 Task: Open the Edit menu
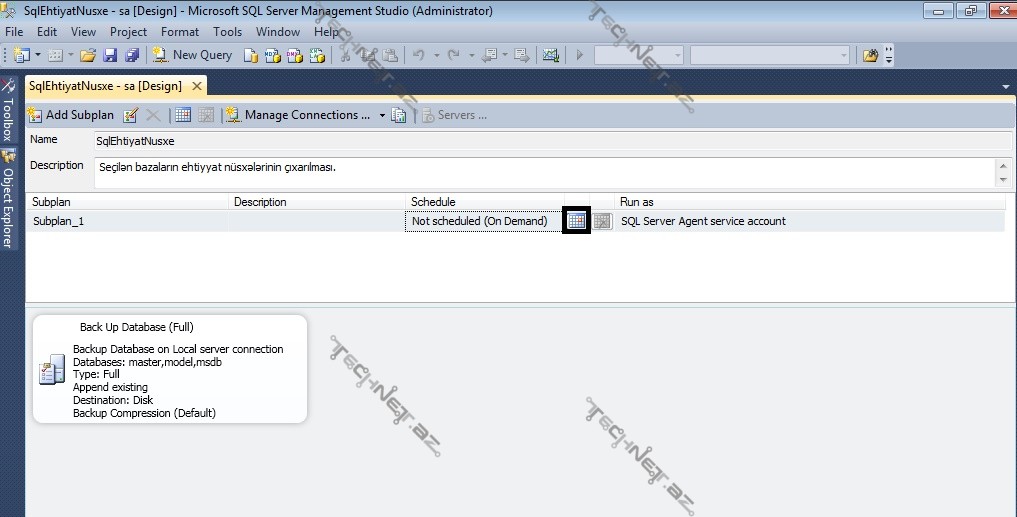47,32
